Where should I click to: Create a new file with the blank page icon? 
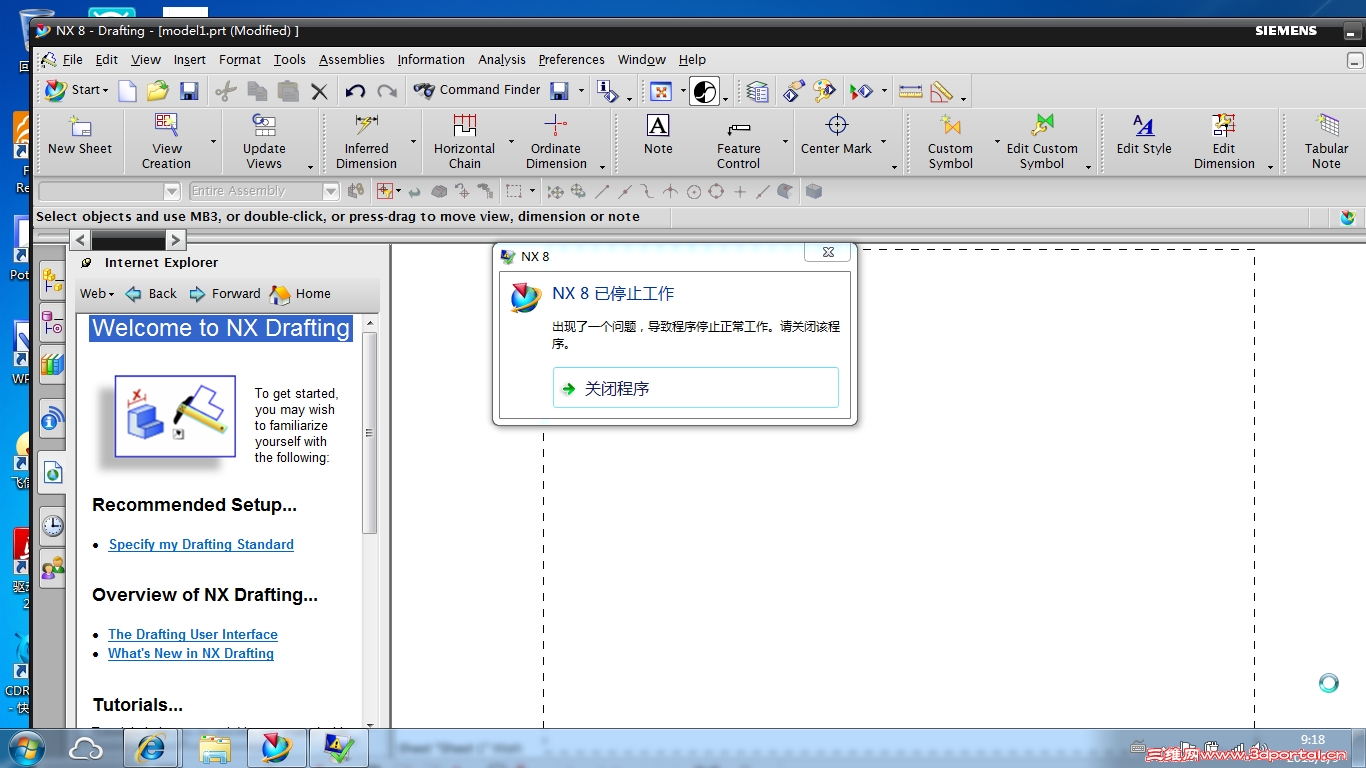[x=128, y=92]
